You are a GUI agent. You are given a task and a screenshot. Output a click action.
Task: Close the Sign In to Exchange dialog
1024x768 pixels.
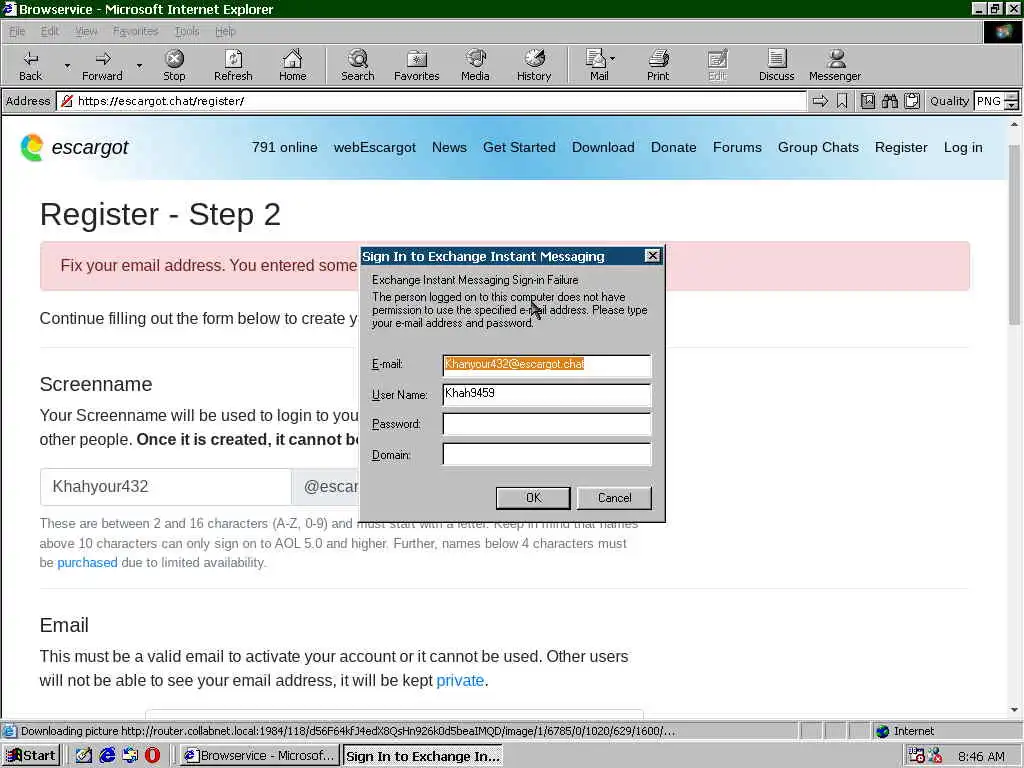tap(652, 256)
